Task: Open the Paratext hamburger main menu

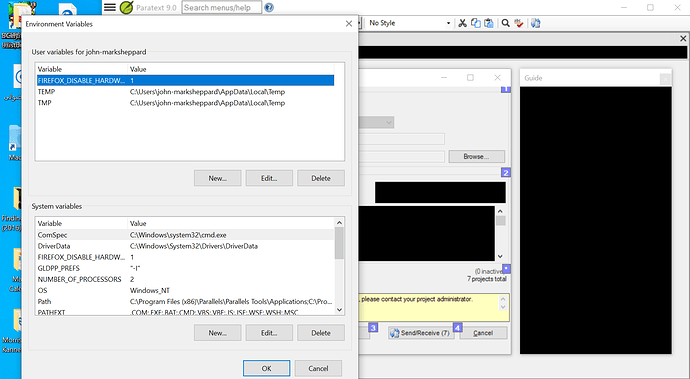Action: (110, 7)
